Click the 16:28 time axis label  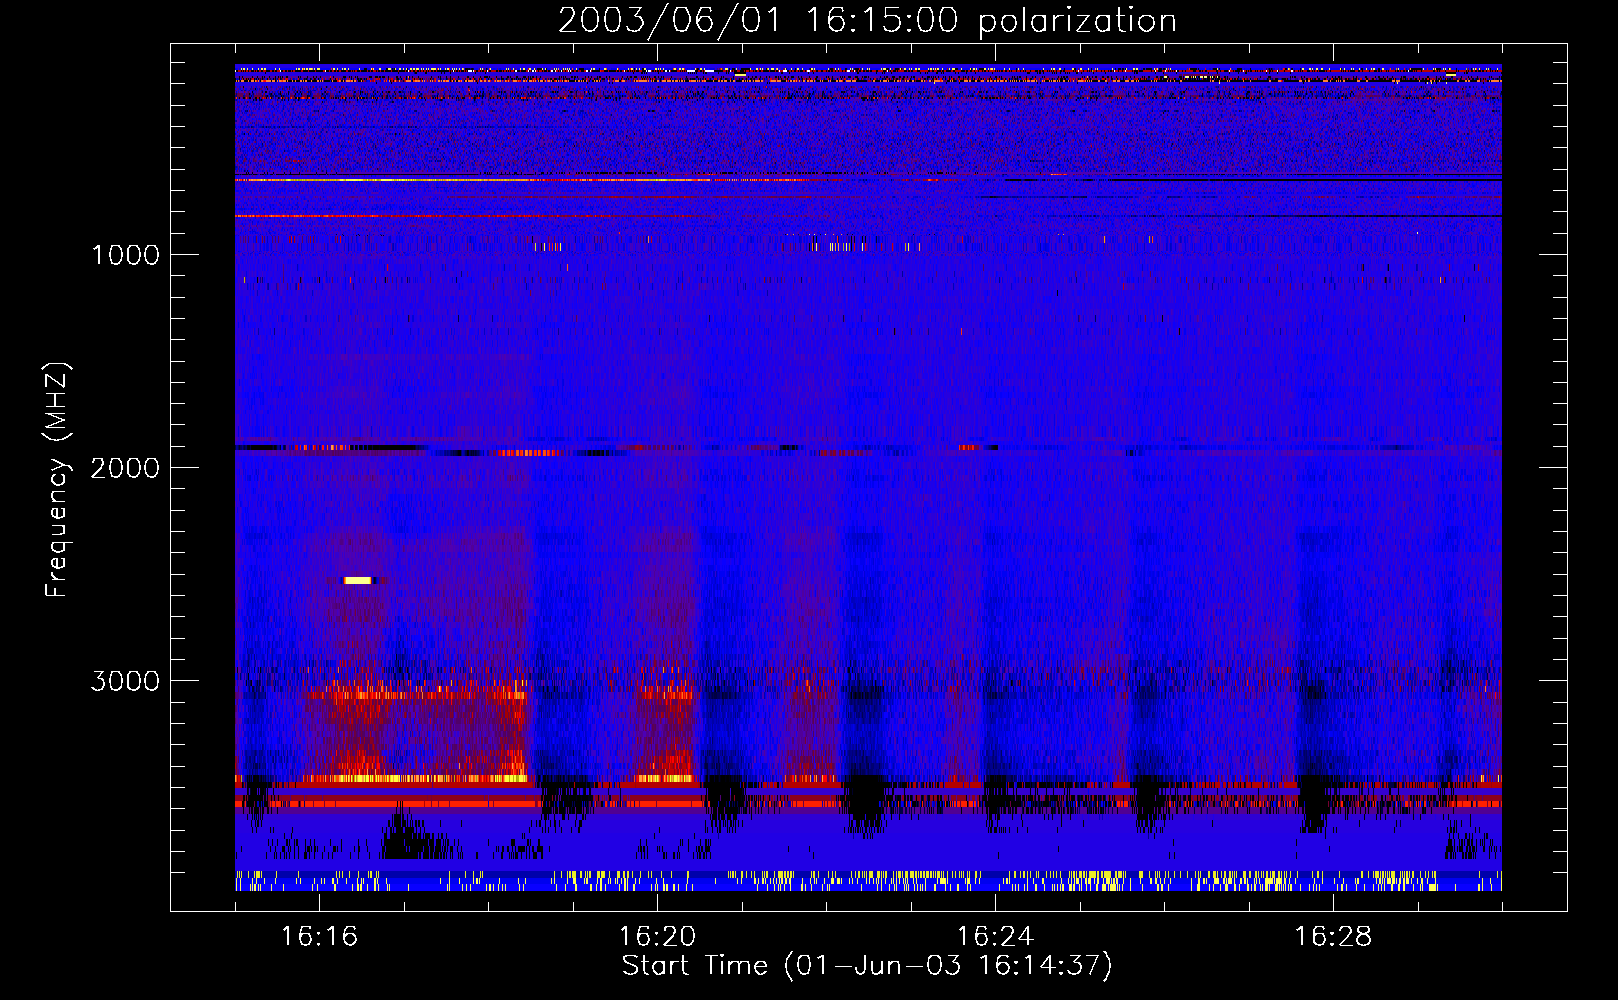(x=1333, y=937)
